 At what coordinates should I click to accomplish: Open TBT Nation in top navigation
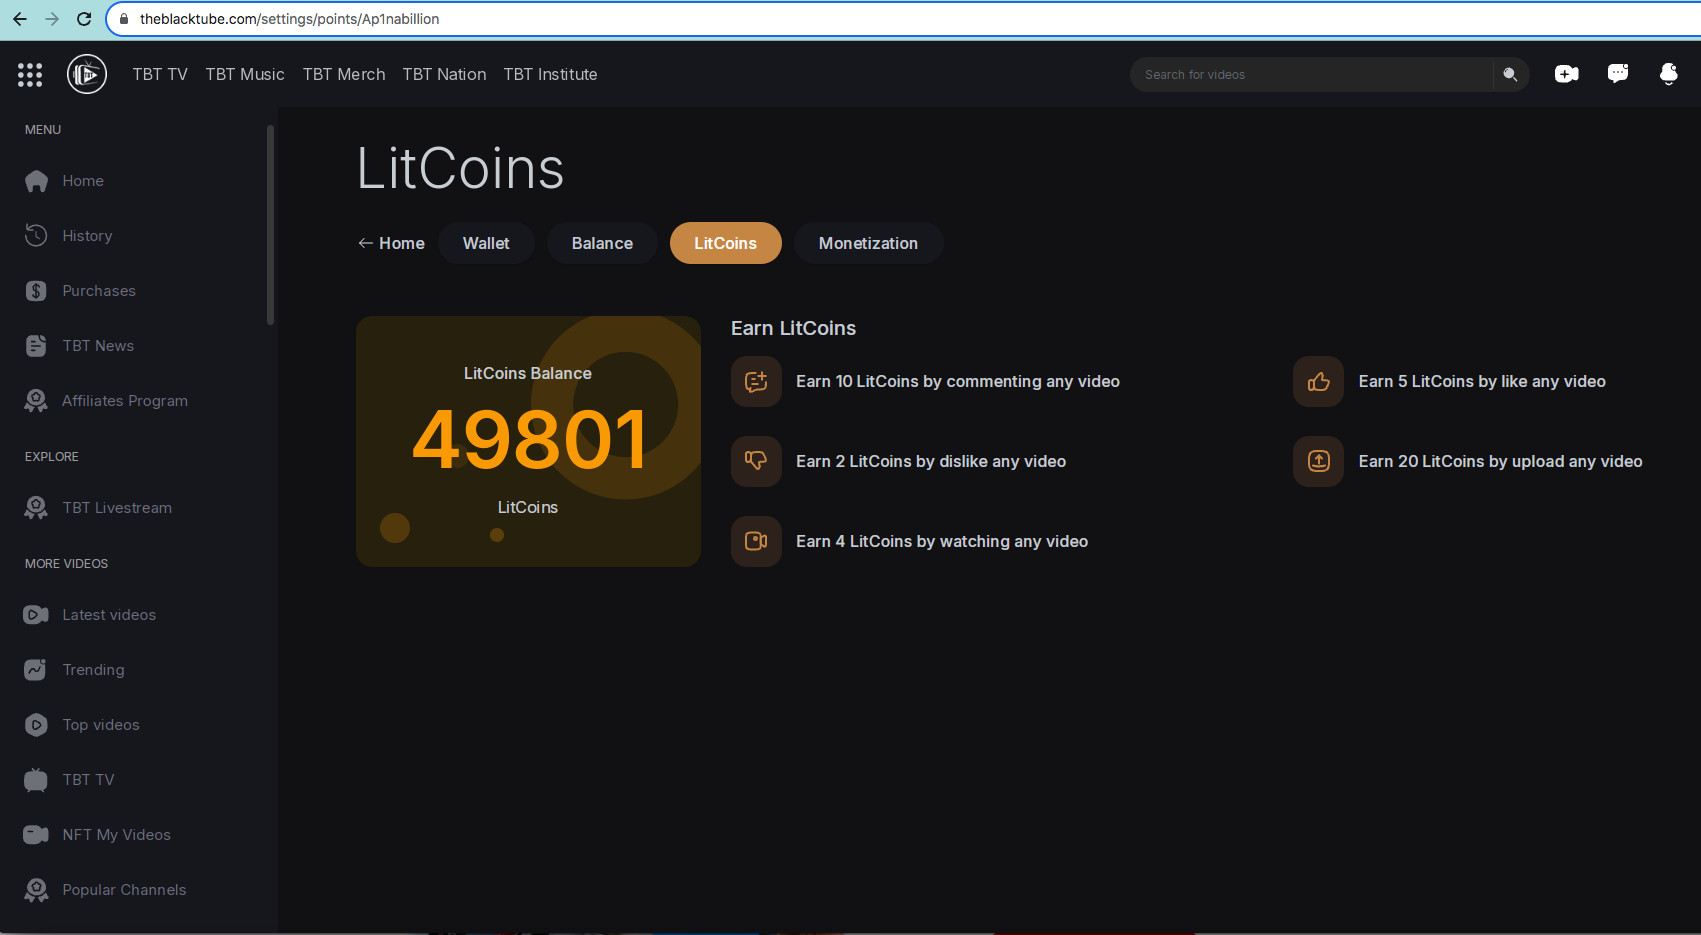(444, 74)
